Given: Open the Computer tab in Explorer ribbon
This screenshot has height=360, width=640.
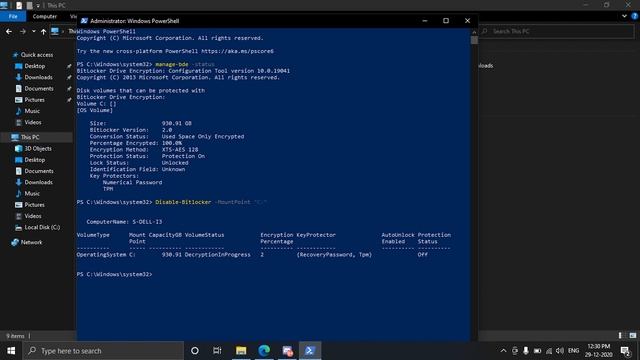Looking at the screenshot, I should tap(44, 16).
